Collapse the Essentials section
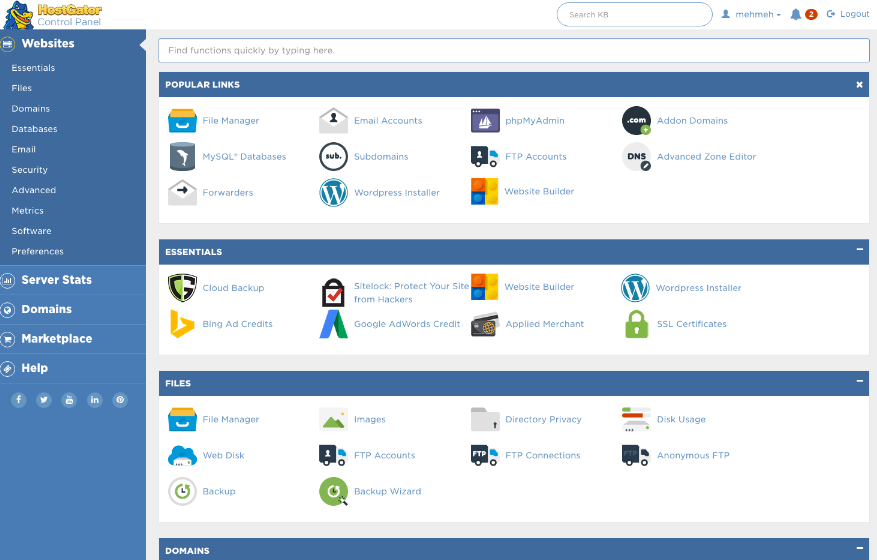The image size is (877, 560). tap(860, 249)
